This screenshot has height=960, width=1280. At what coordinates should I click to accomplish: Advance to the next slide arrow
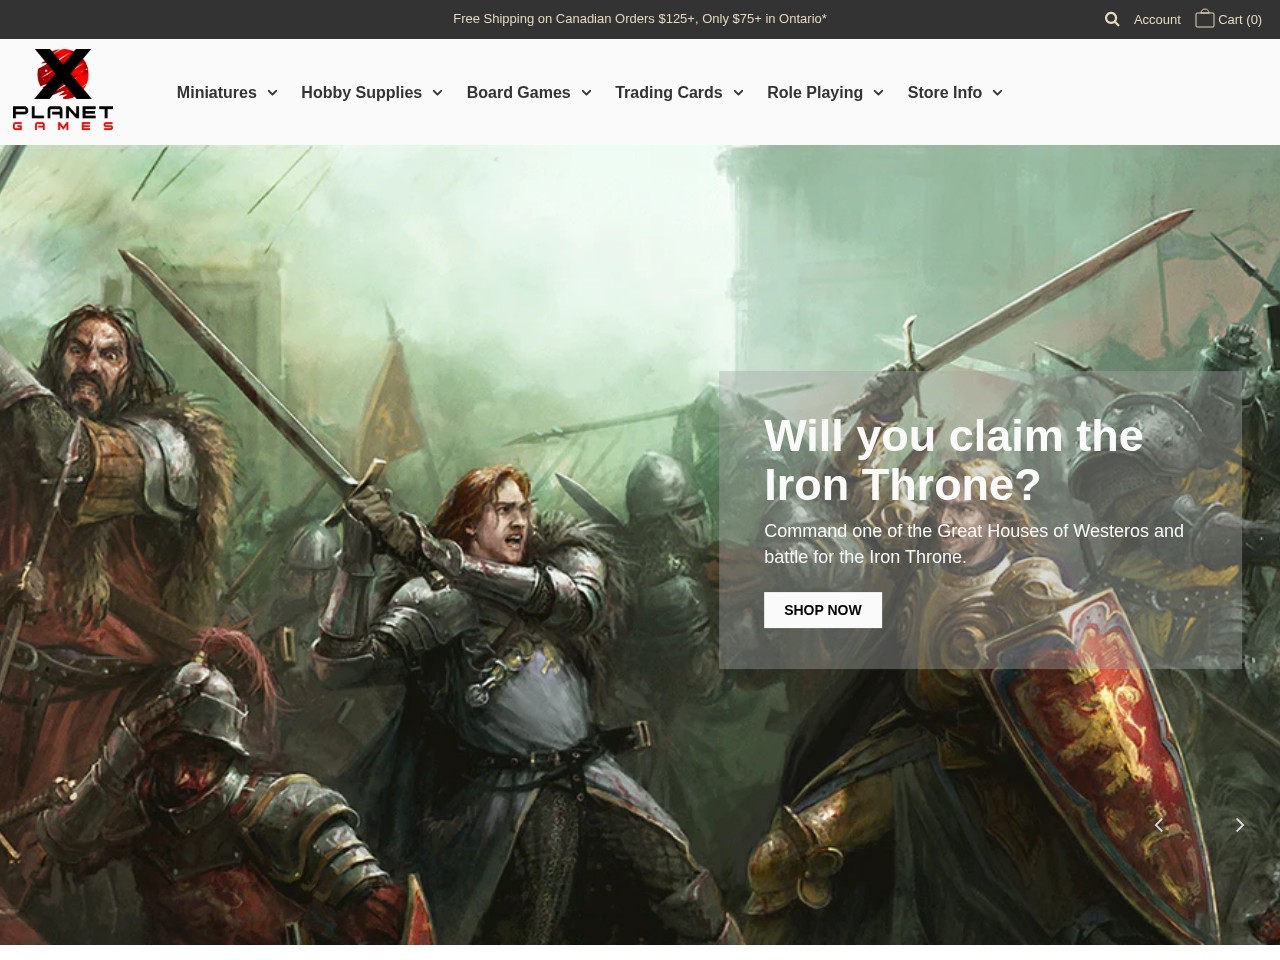[1239, 825]
